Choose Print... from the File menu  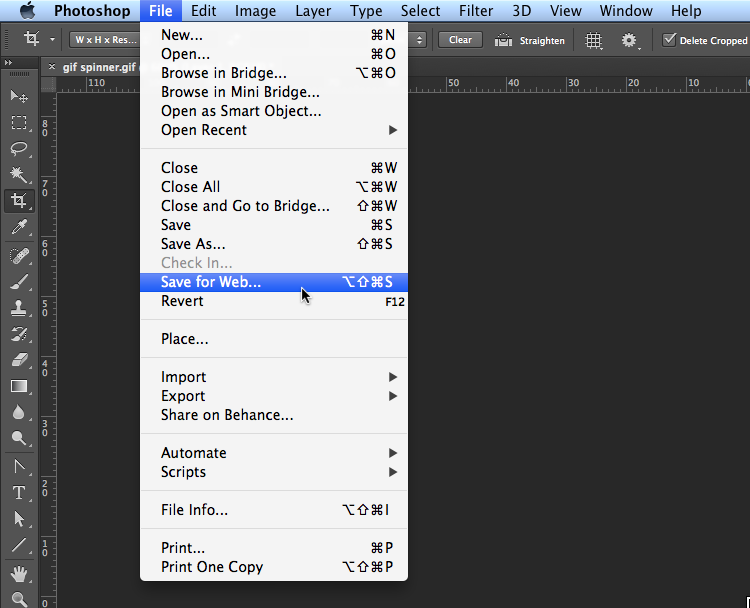coord(274,548)
